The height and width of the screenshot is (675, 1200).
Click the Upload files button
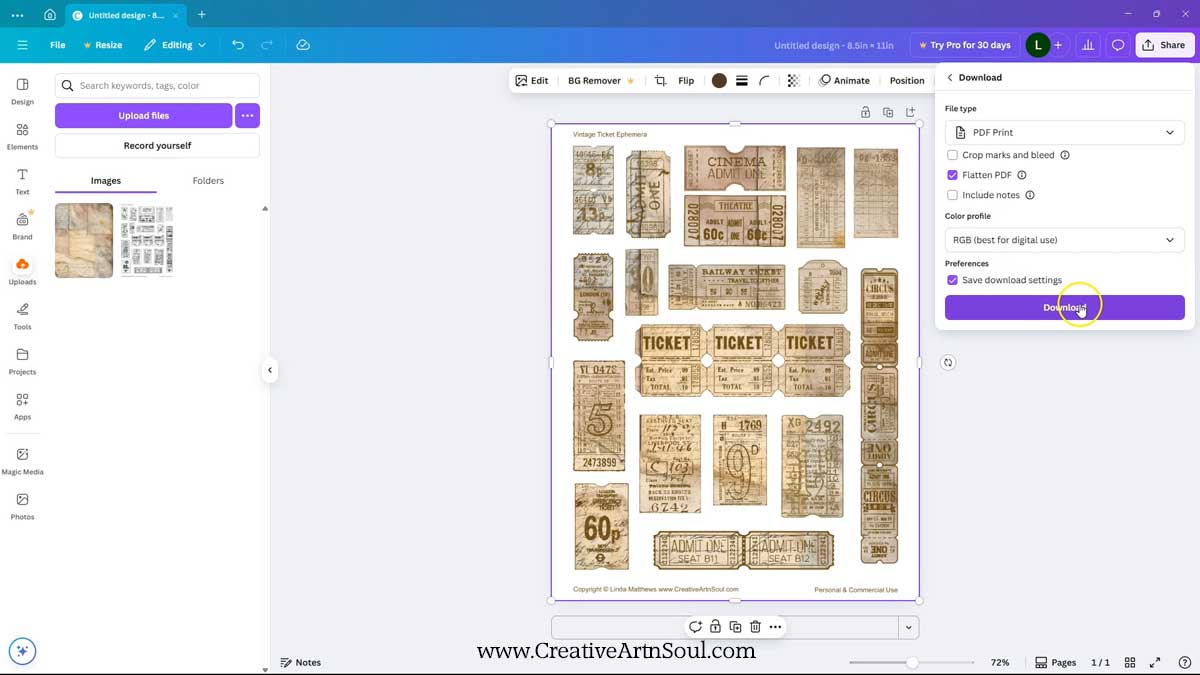click(143, 116)
